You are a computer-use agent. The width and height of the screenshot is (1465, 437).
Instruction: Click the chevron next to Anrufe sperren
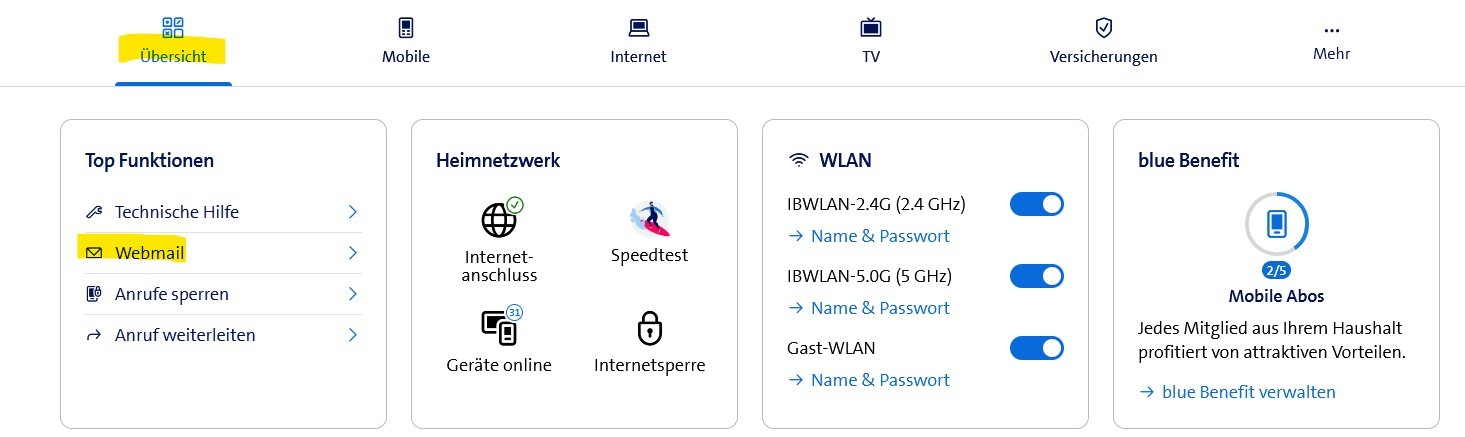coord(352,294)
